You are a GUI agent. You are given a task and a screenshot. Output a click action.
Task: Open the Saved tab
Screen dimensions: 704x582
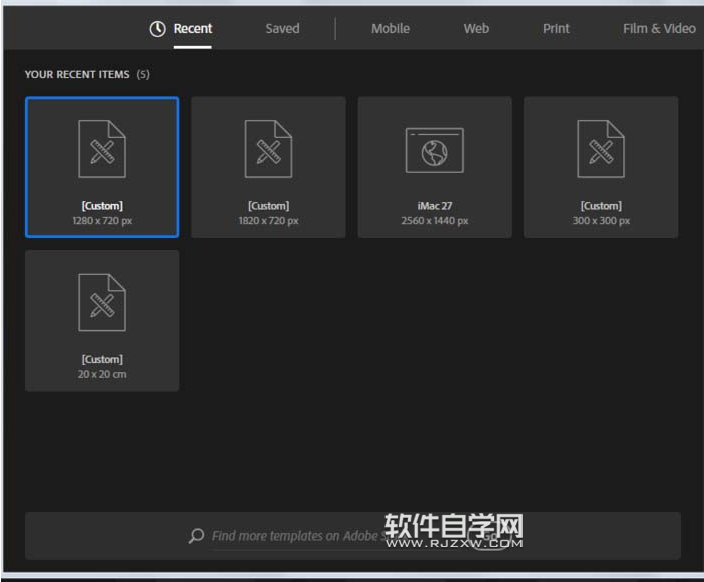(x=282, y=29)
